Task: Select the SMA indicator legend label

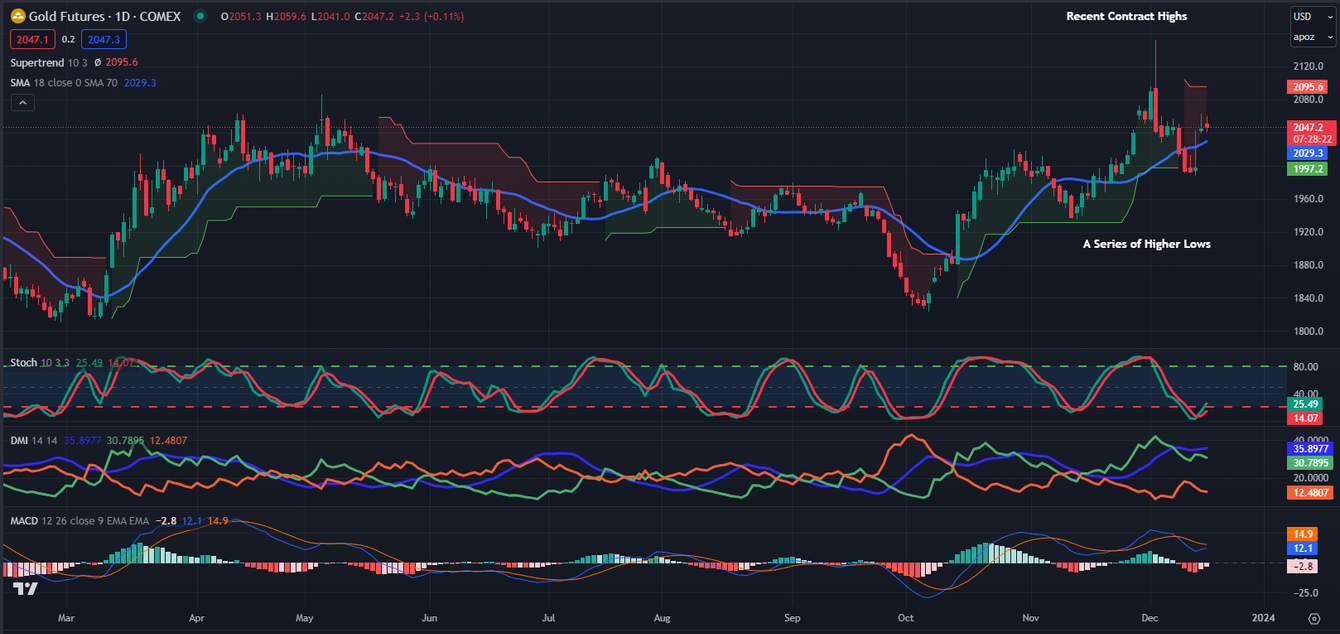Action: pyautogui.click(x=22, y=82)
